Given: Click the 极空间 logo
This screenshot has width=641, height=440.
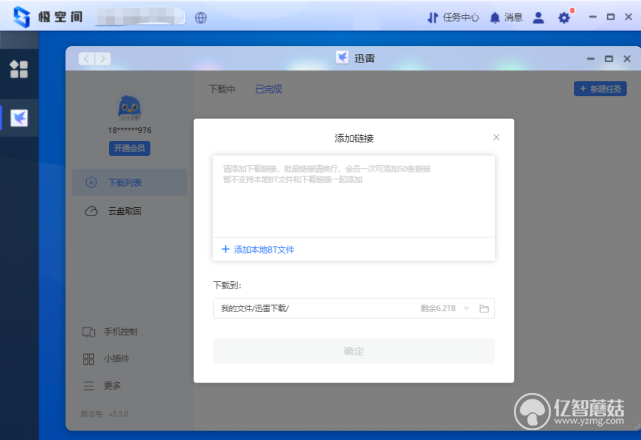Looking at the screenshot, I should point(22,17).
